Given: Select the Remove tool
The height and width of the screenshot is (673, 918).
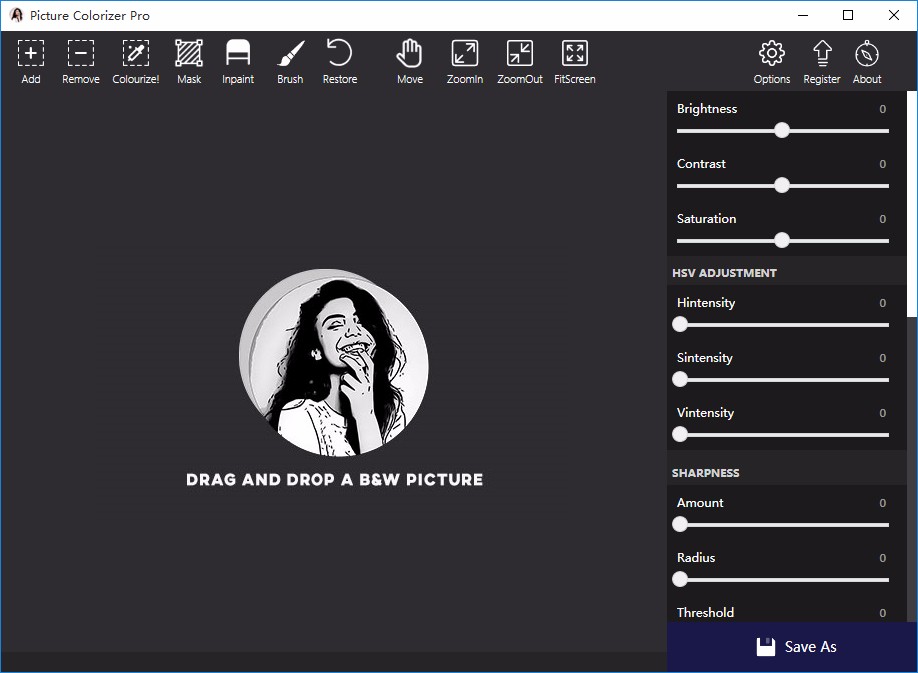Looking at the screenshot, I should (x=81, y=54).
